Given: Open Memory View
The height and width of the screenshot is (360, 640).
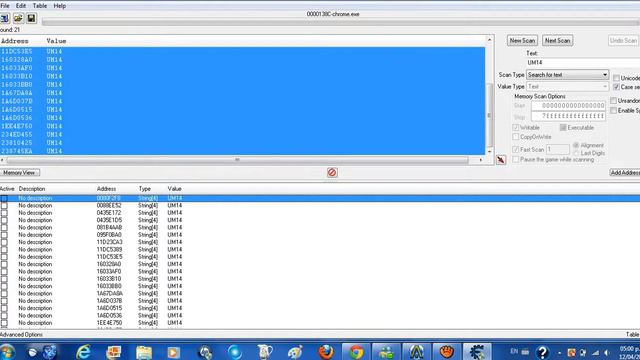Looking at the screenshot, I should [x=20, y=173].
